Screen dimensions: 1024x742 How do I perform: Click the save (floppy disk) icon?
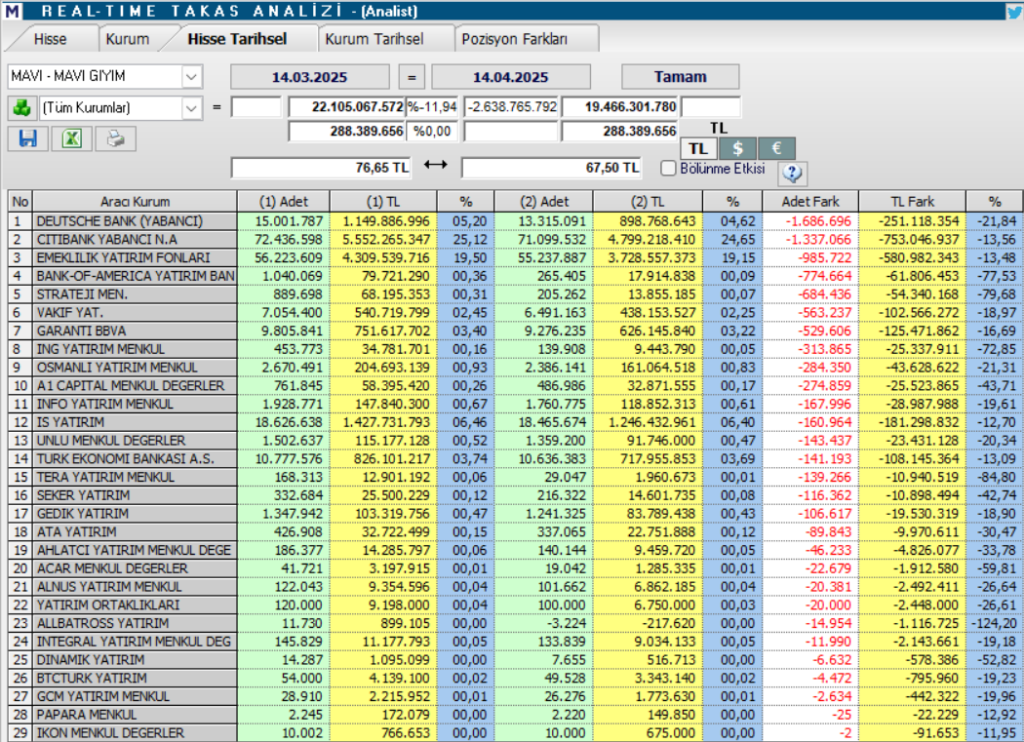[28, 139]
